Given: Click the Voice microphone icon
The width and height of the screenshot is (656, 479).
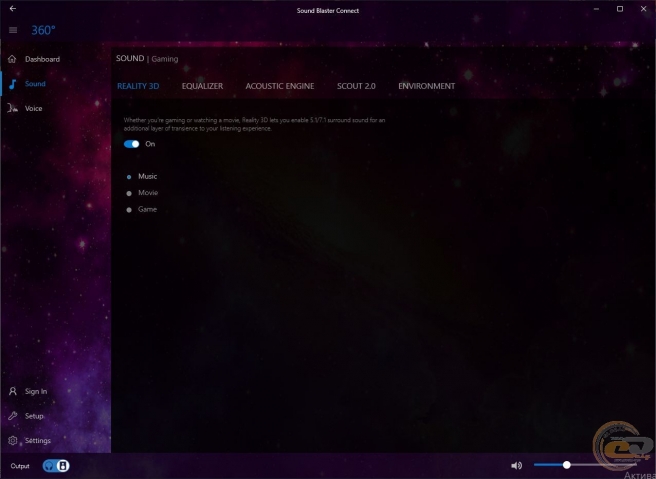Looking at the screenshot, I should [13, 108].
